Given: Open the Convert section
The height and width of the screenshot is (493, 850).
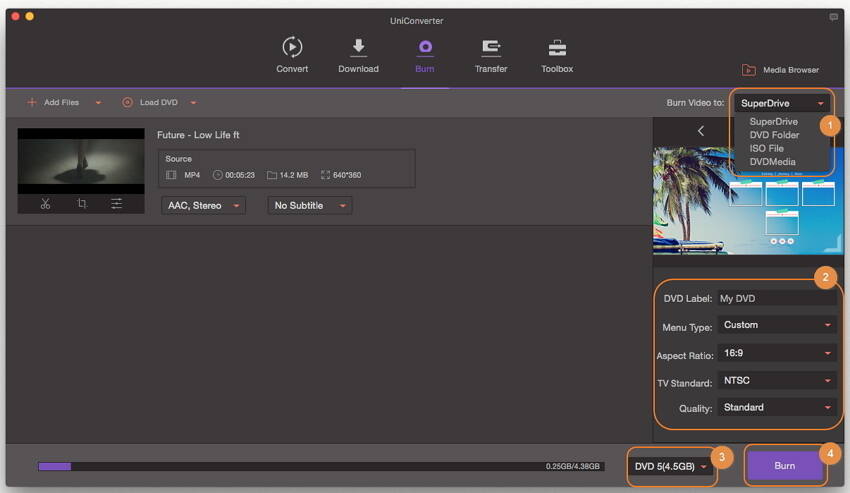Looking at the screenshot, I should click(292, 55).
